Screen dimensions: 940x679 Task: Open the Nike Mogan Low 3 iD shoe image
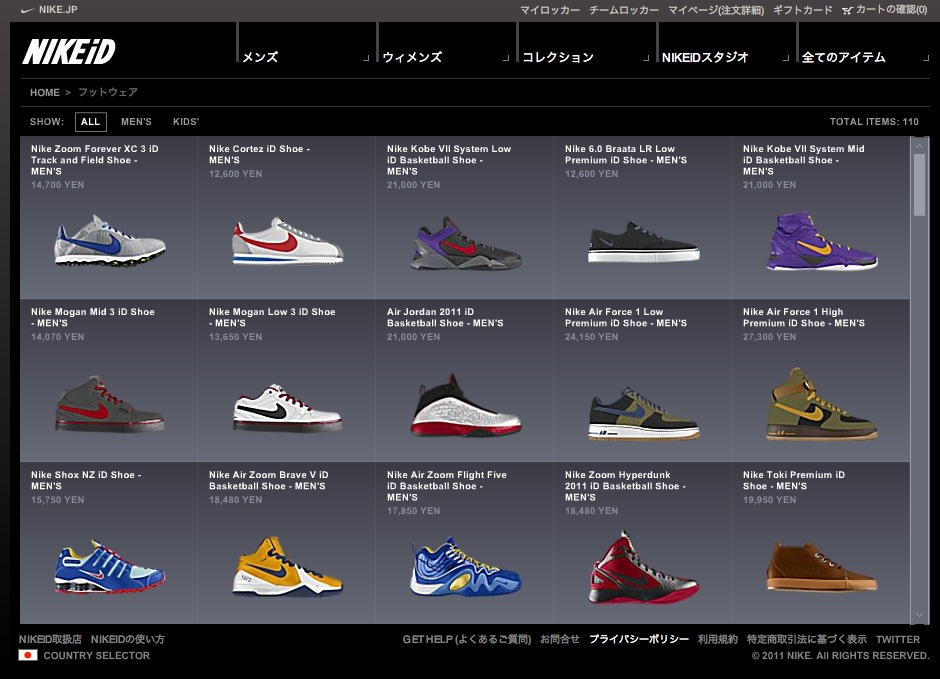288,408
